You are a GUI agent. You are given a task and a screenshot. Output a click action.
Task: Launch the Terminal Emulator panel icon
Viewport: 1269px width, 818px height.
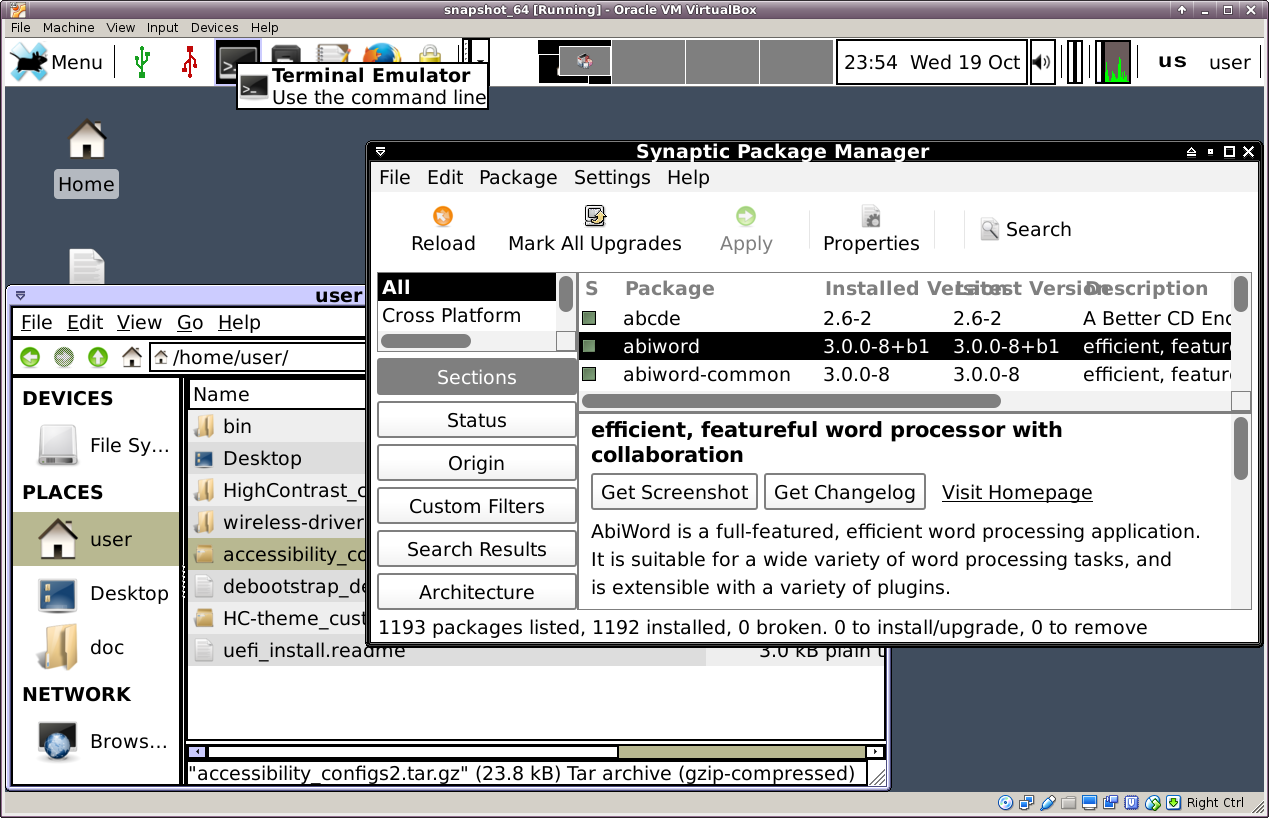coord(238,62)
